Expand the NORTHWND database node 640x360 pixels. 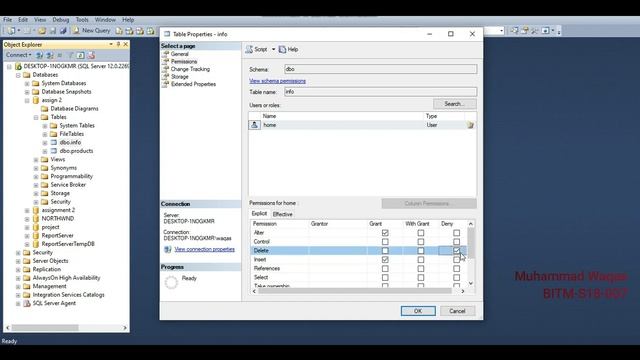coord(27,219)
